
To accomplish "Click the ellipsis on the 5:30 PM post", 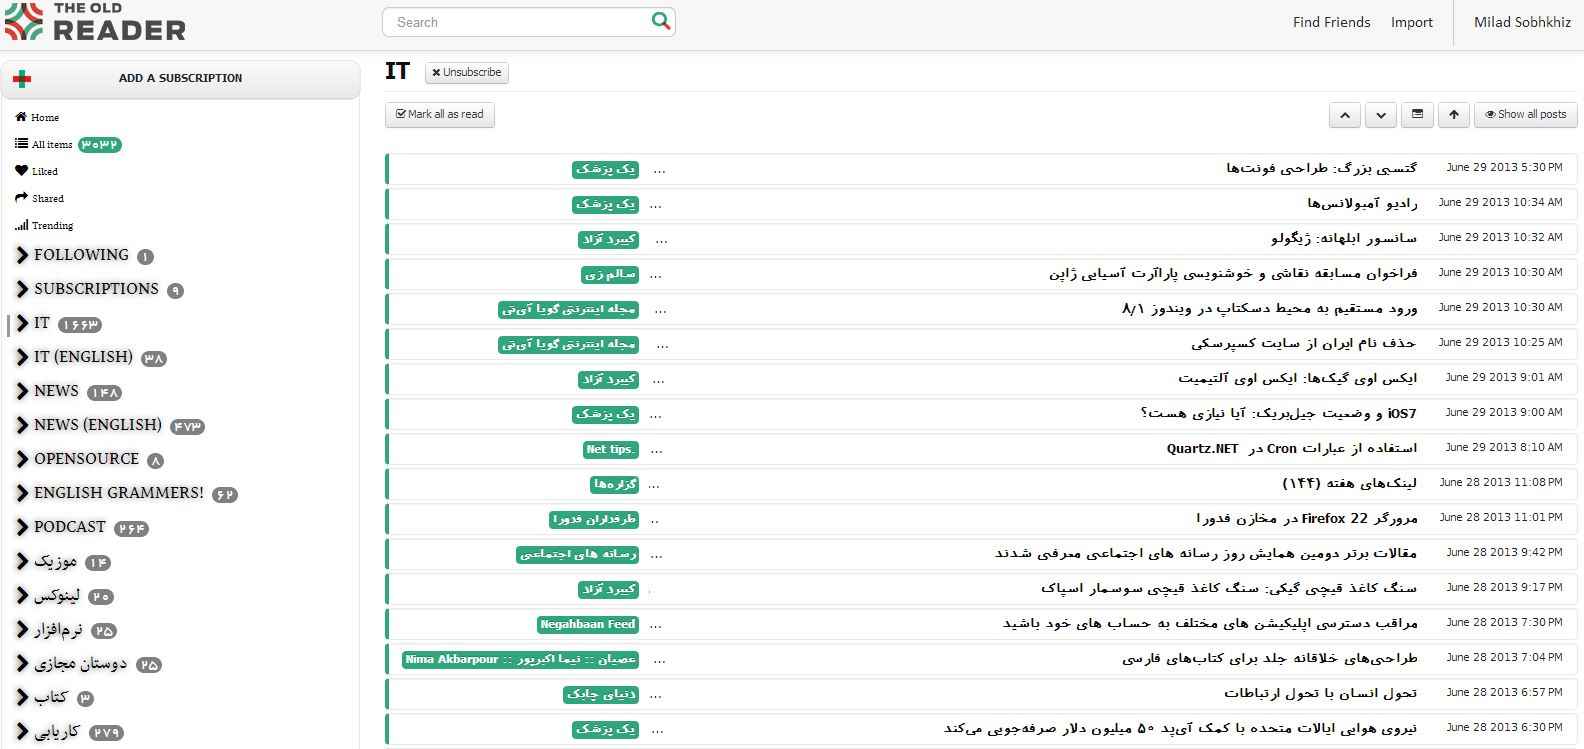I will pyautogui.click(x=659, y=170).
